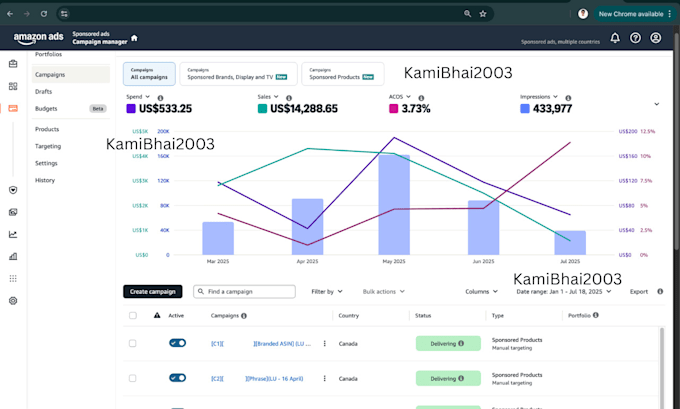Open Products in the side menu
Image resolution: width=680 pixels, height=409 pixels.
point(47,129)
